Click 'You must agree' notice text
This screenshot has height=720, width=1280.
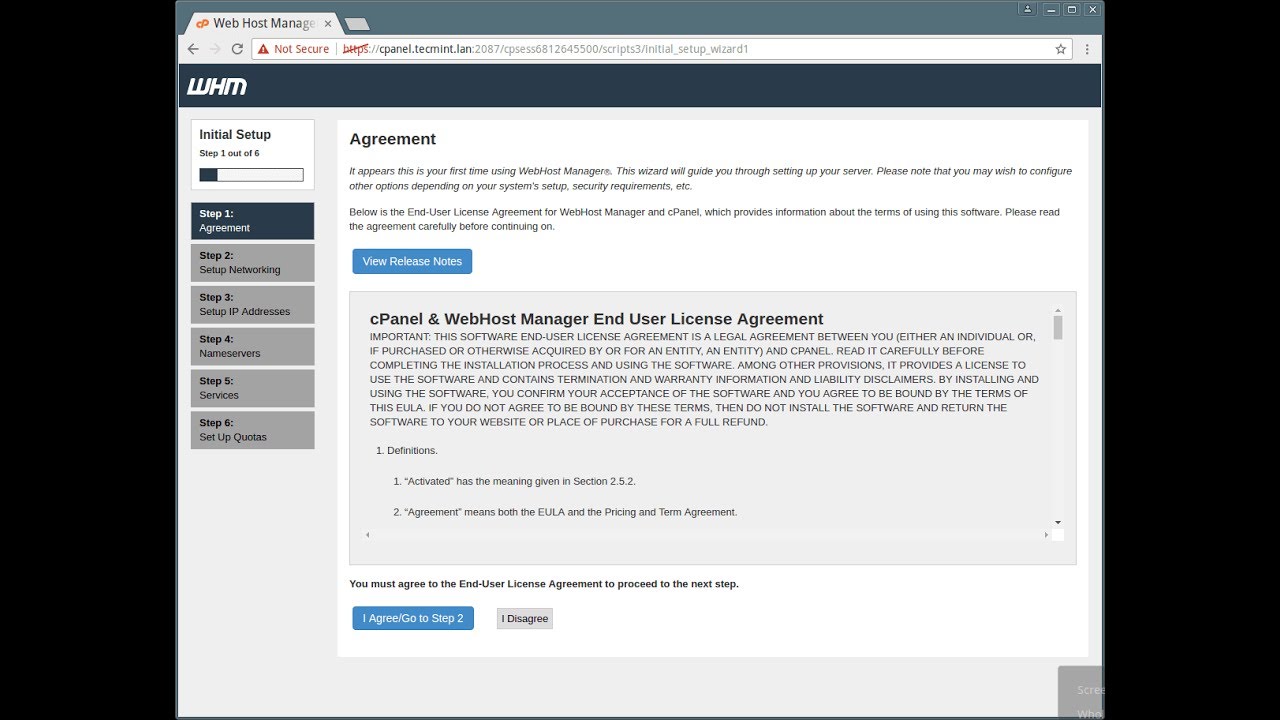pos(544,584)
